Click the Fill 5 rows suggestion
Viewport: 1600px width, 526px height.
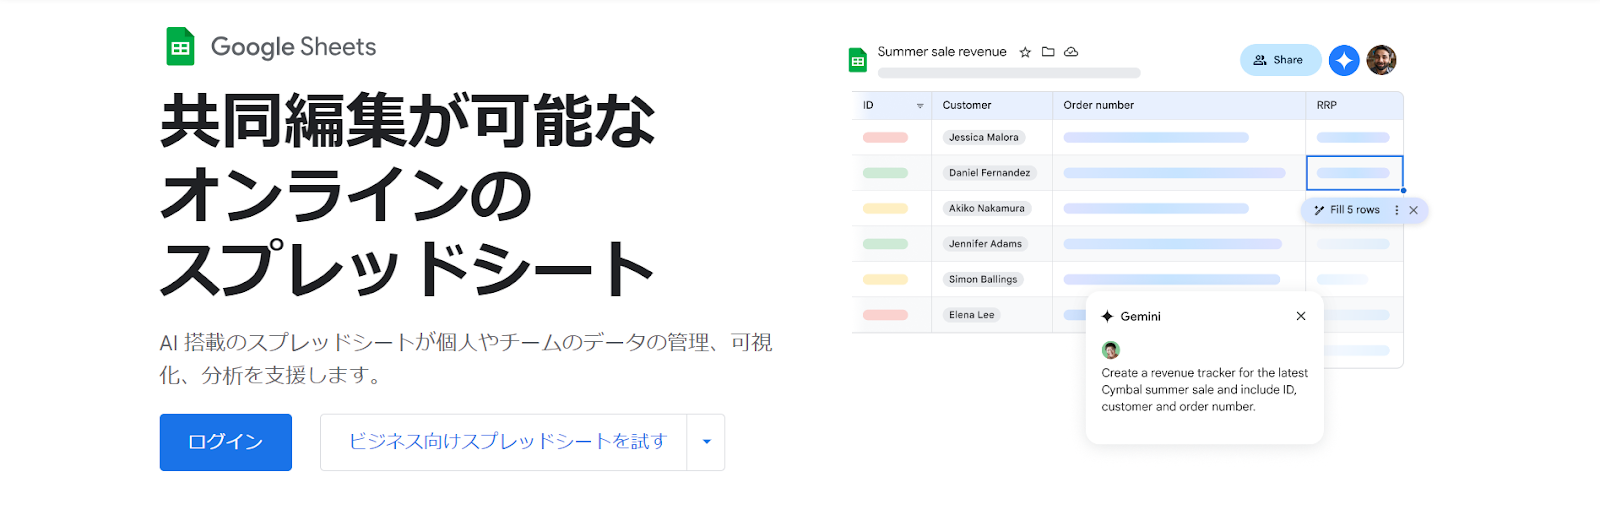click(1354, 210)
